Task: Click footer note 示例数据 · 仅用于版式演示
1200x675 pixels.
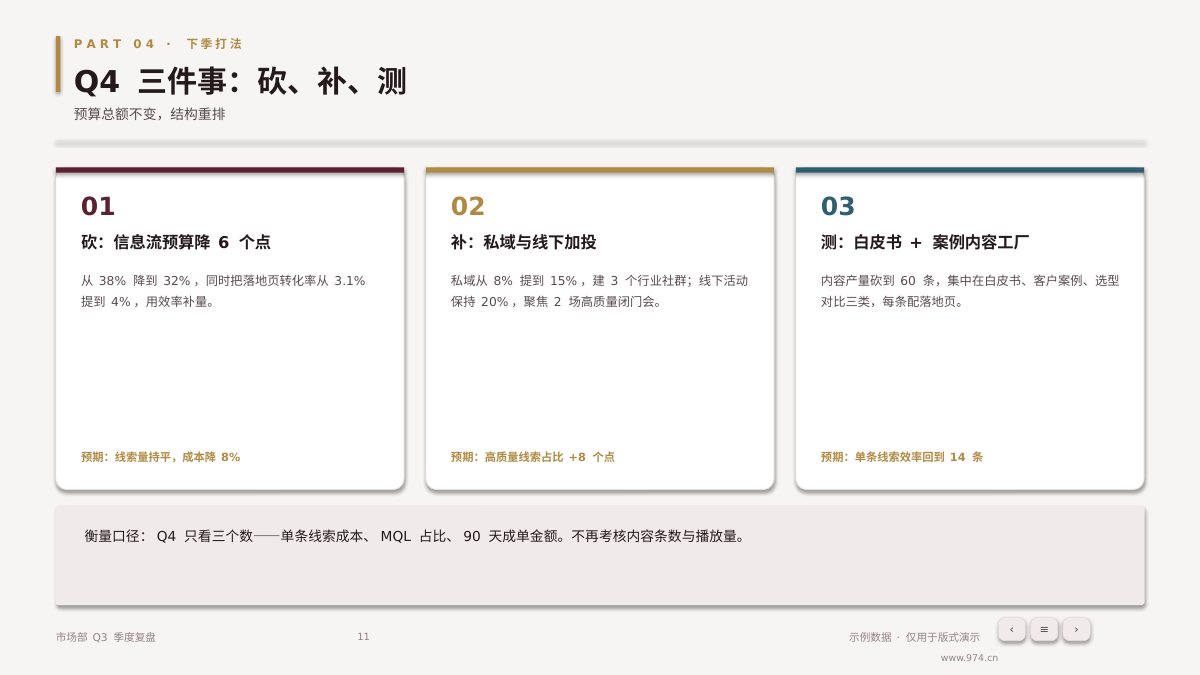Action: tap(914, 637)
